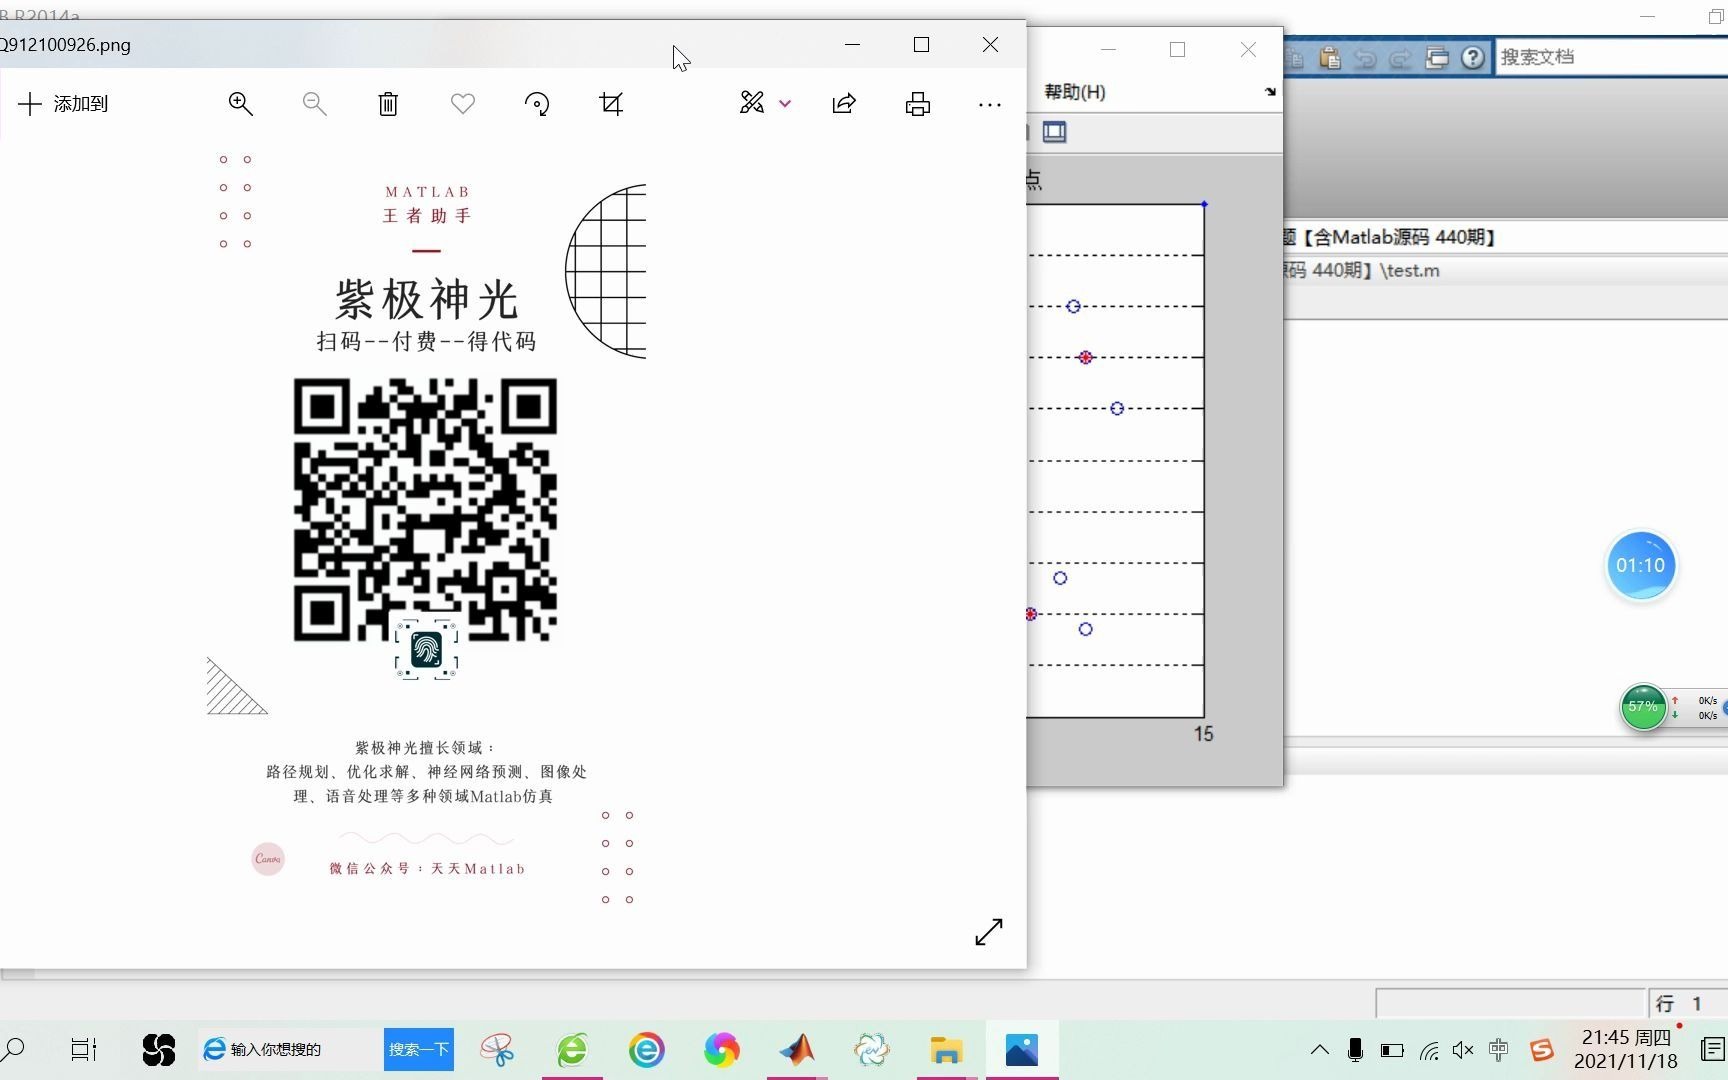Click the battery tray icon
This screenshot has height=1080, width=1728.
point(1391,1050)
